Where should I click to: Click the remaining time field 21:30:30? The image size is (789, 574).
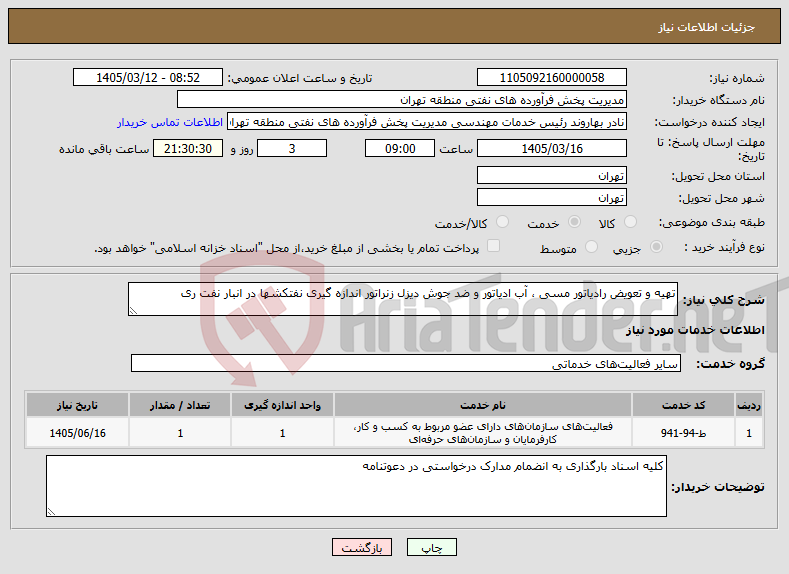188,148
